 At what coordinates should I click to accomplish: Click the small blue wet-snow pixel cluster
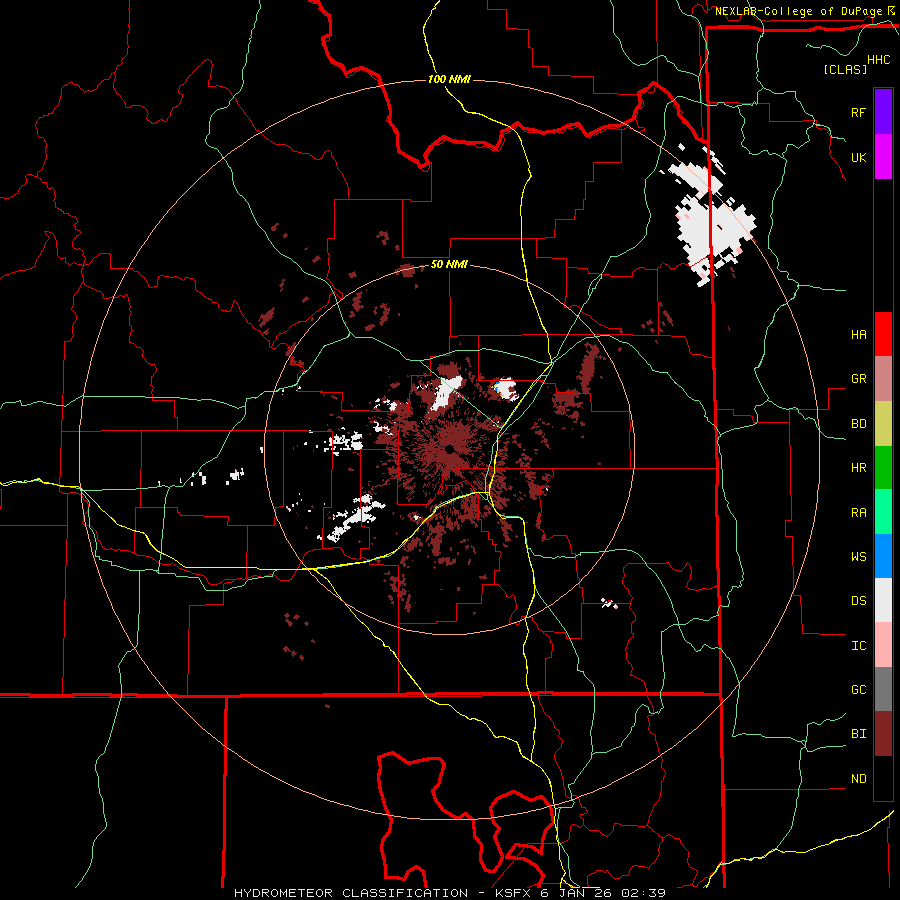(x=497, y=389)
